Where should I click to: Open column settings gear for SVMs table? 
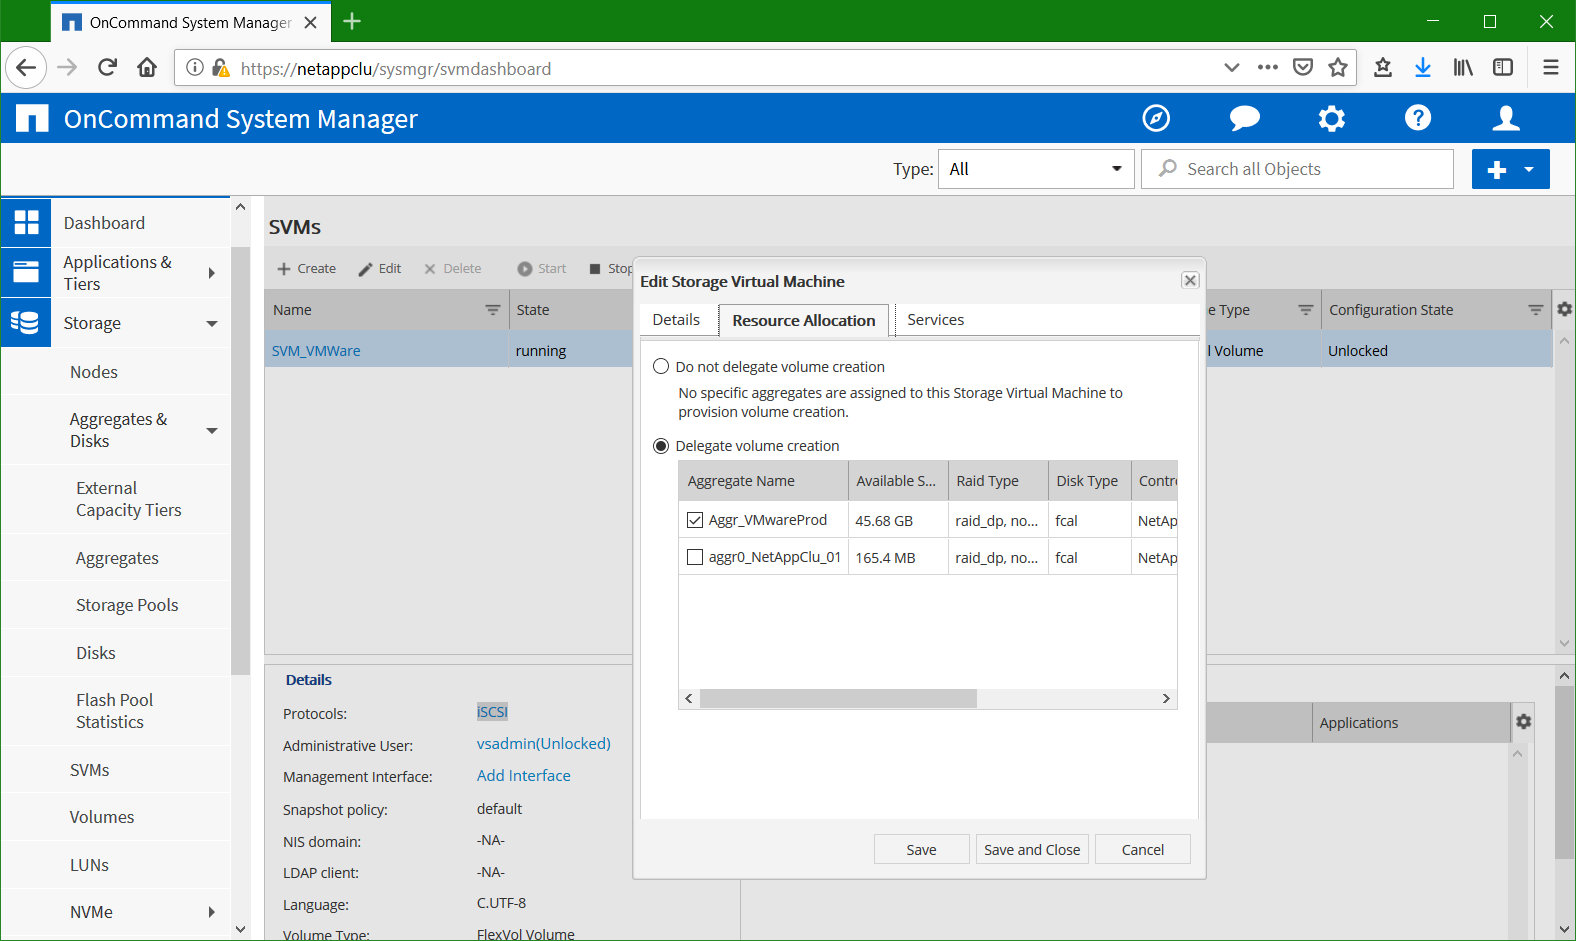(1565, 310)
